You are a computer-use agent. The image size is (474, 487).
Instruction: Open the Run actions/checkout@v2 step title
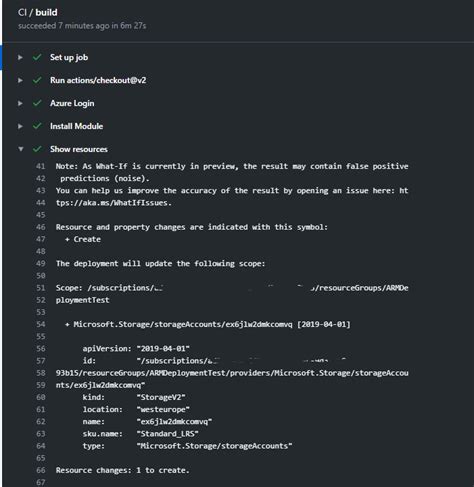pos(98,80)
